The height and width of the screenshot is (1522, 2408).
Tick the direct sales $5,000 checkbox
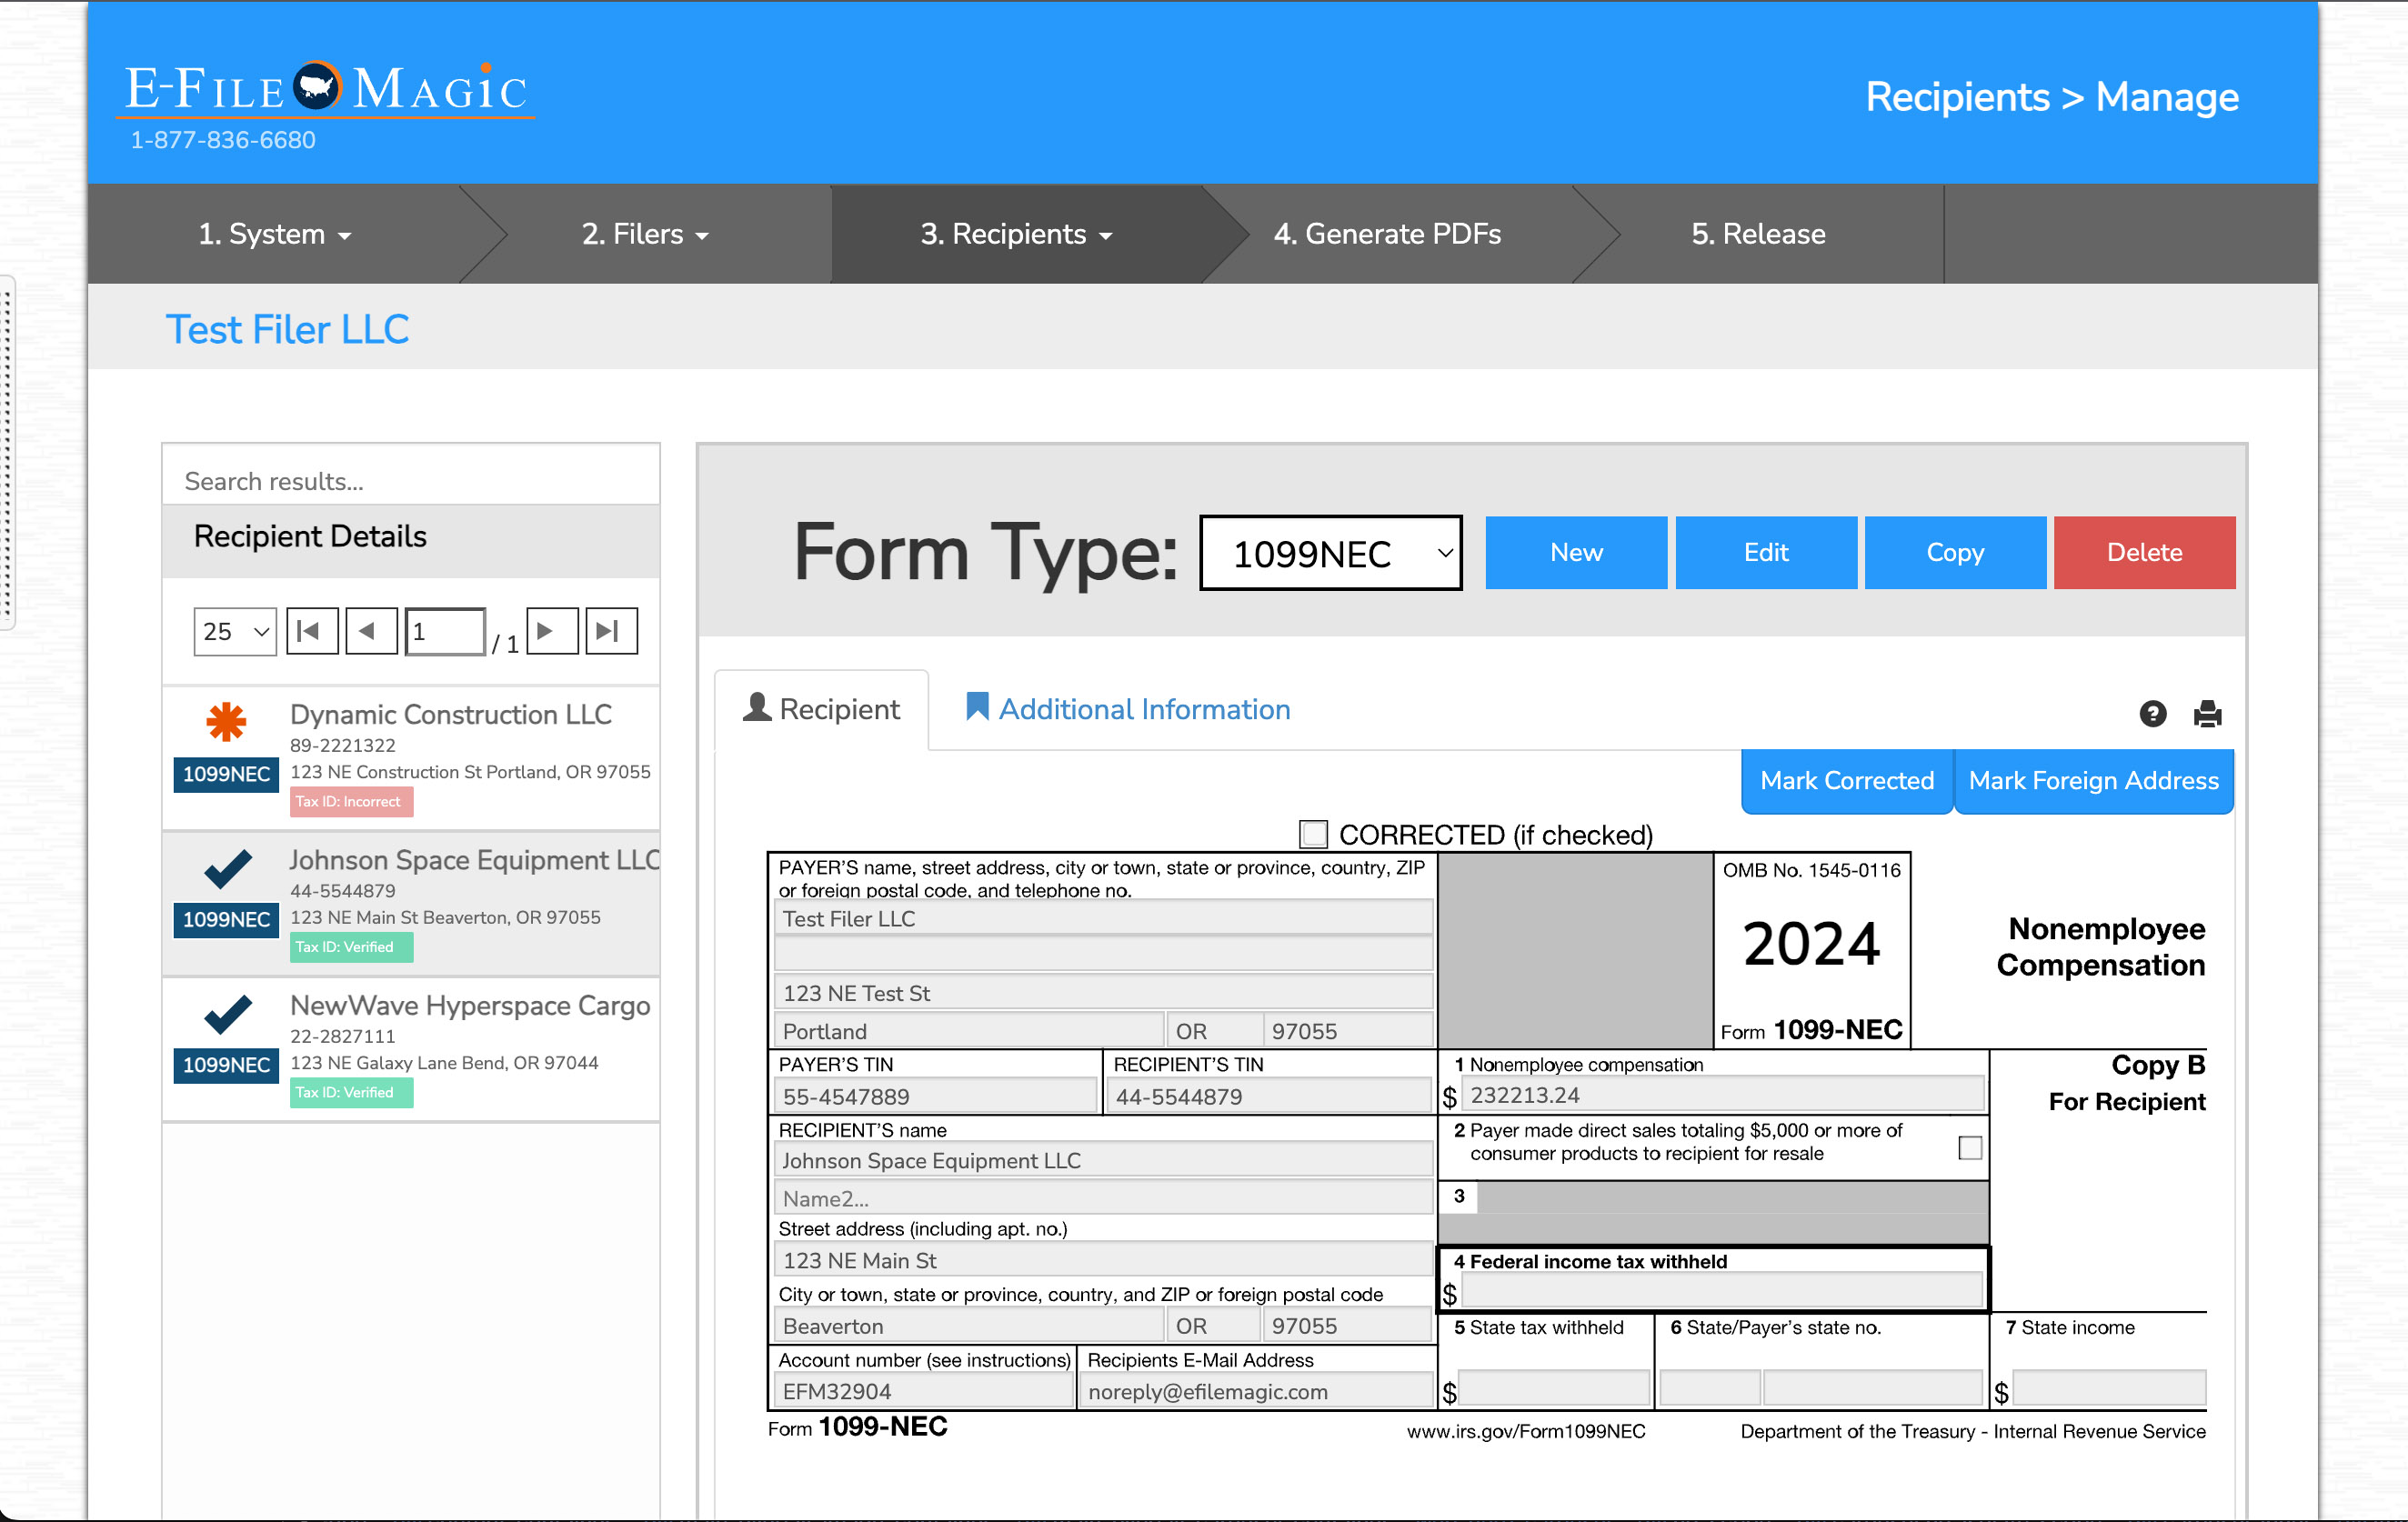pos(1969,1147)
